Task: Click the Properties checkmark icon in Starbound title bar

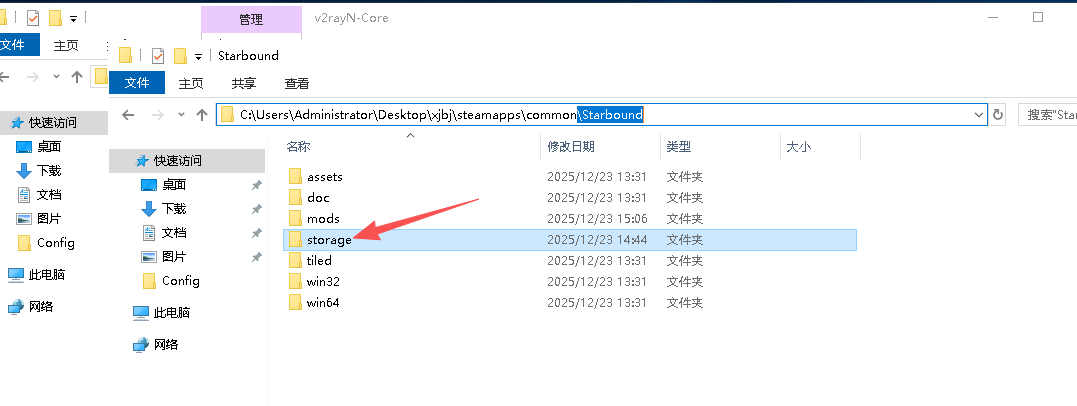Action: click(x=157, y=56)
